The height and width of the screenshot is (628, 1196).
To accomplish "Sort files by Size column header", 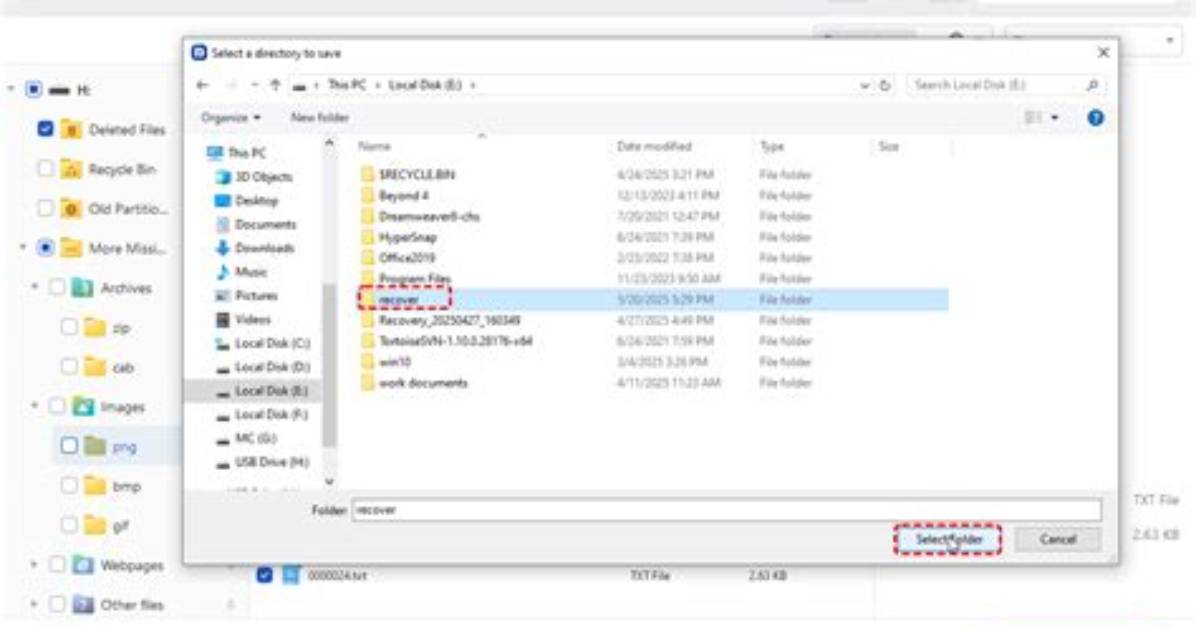I will tap(889, 147).
